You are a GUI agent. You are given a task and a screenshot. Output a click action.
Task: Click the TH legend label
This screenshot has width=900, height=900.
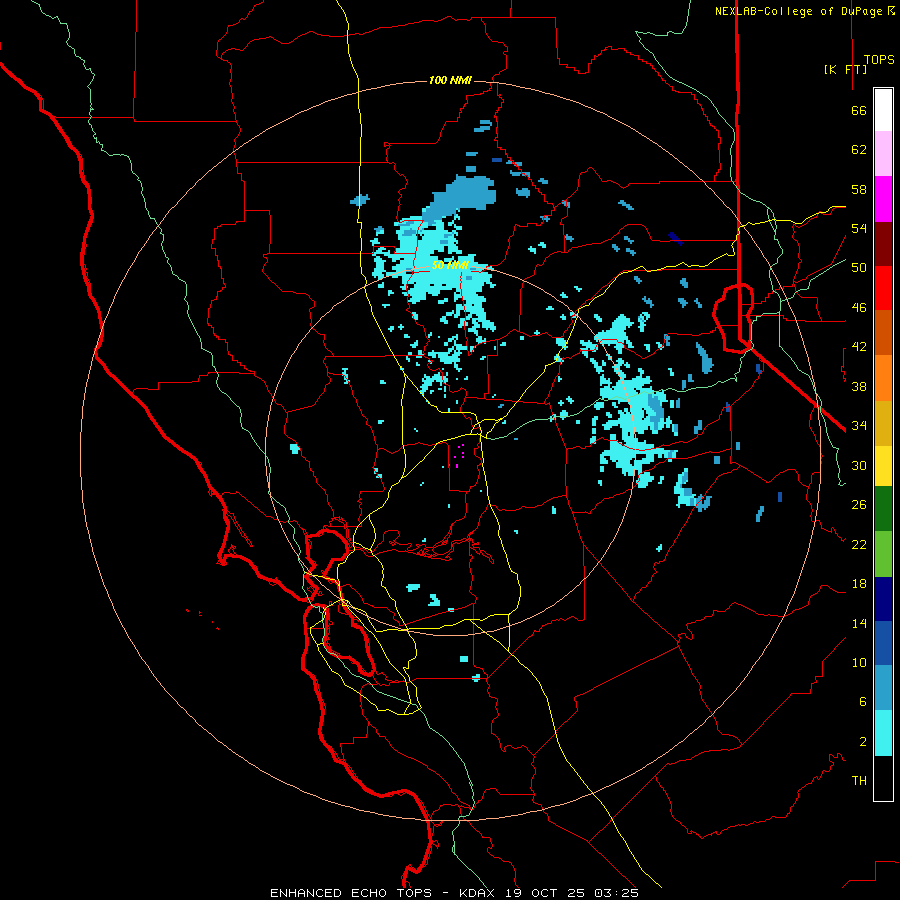tap(859, 781)
